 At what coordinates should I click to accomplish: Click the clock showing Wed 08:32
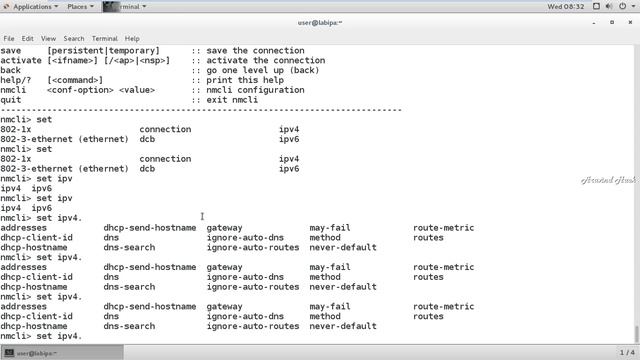565,7
